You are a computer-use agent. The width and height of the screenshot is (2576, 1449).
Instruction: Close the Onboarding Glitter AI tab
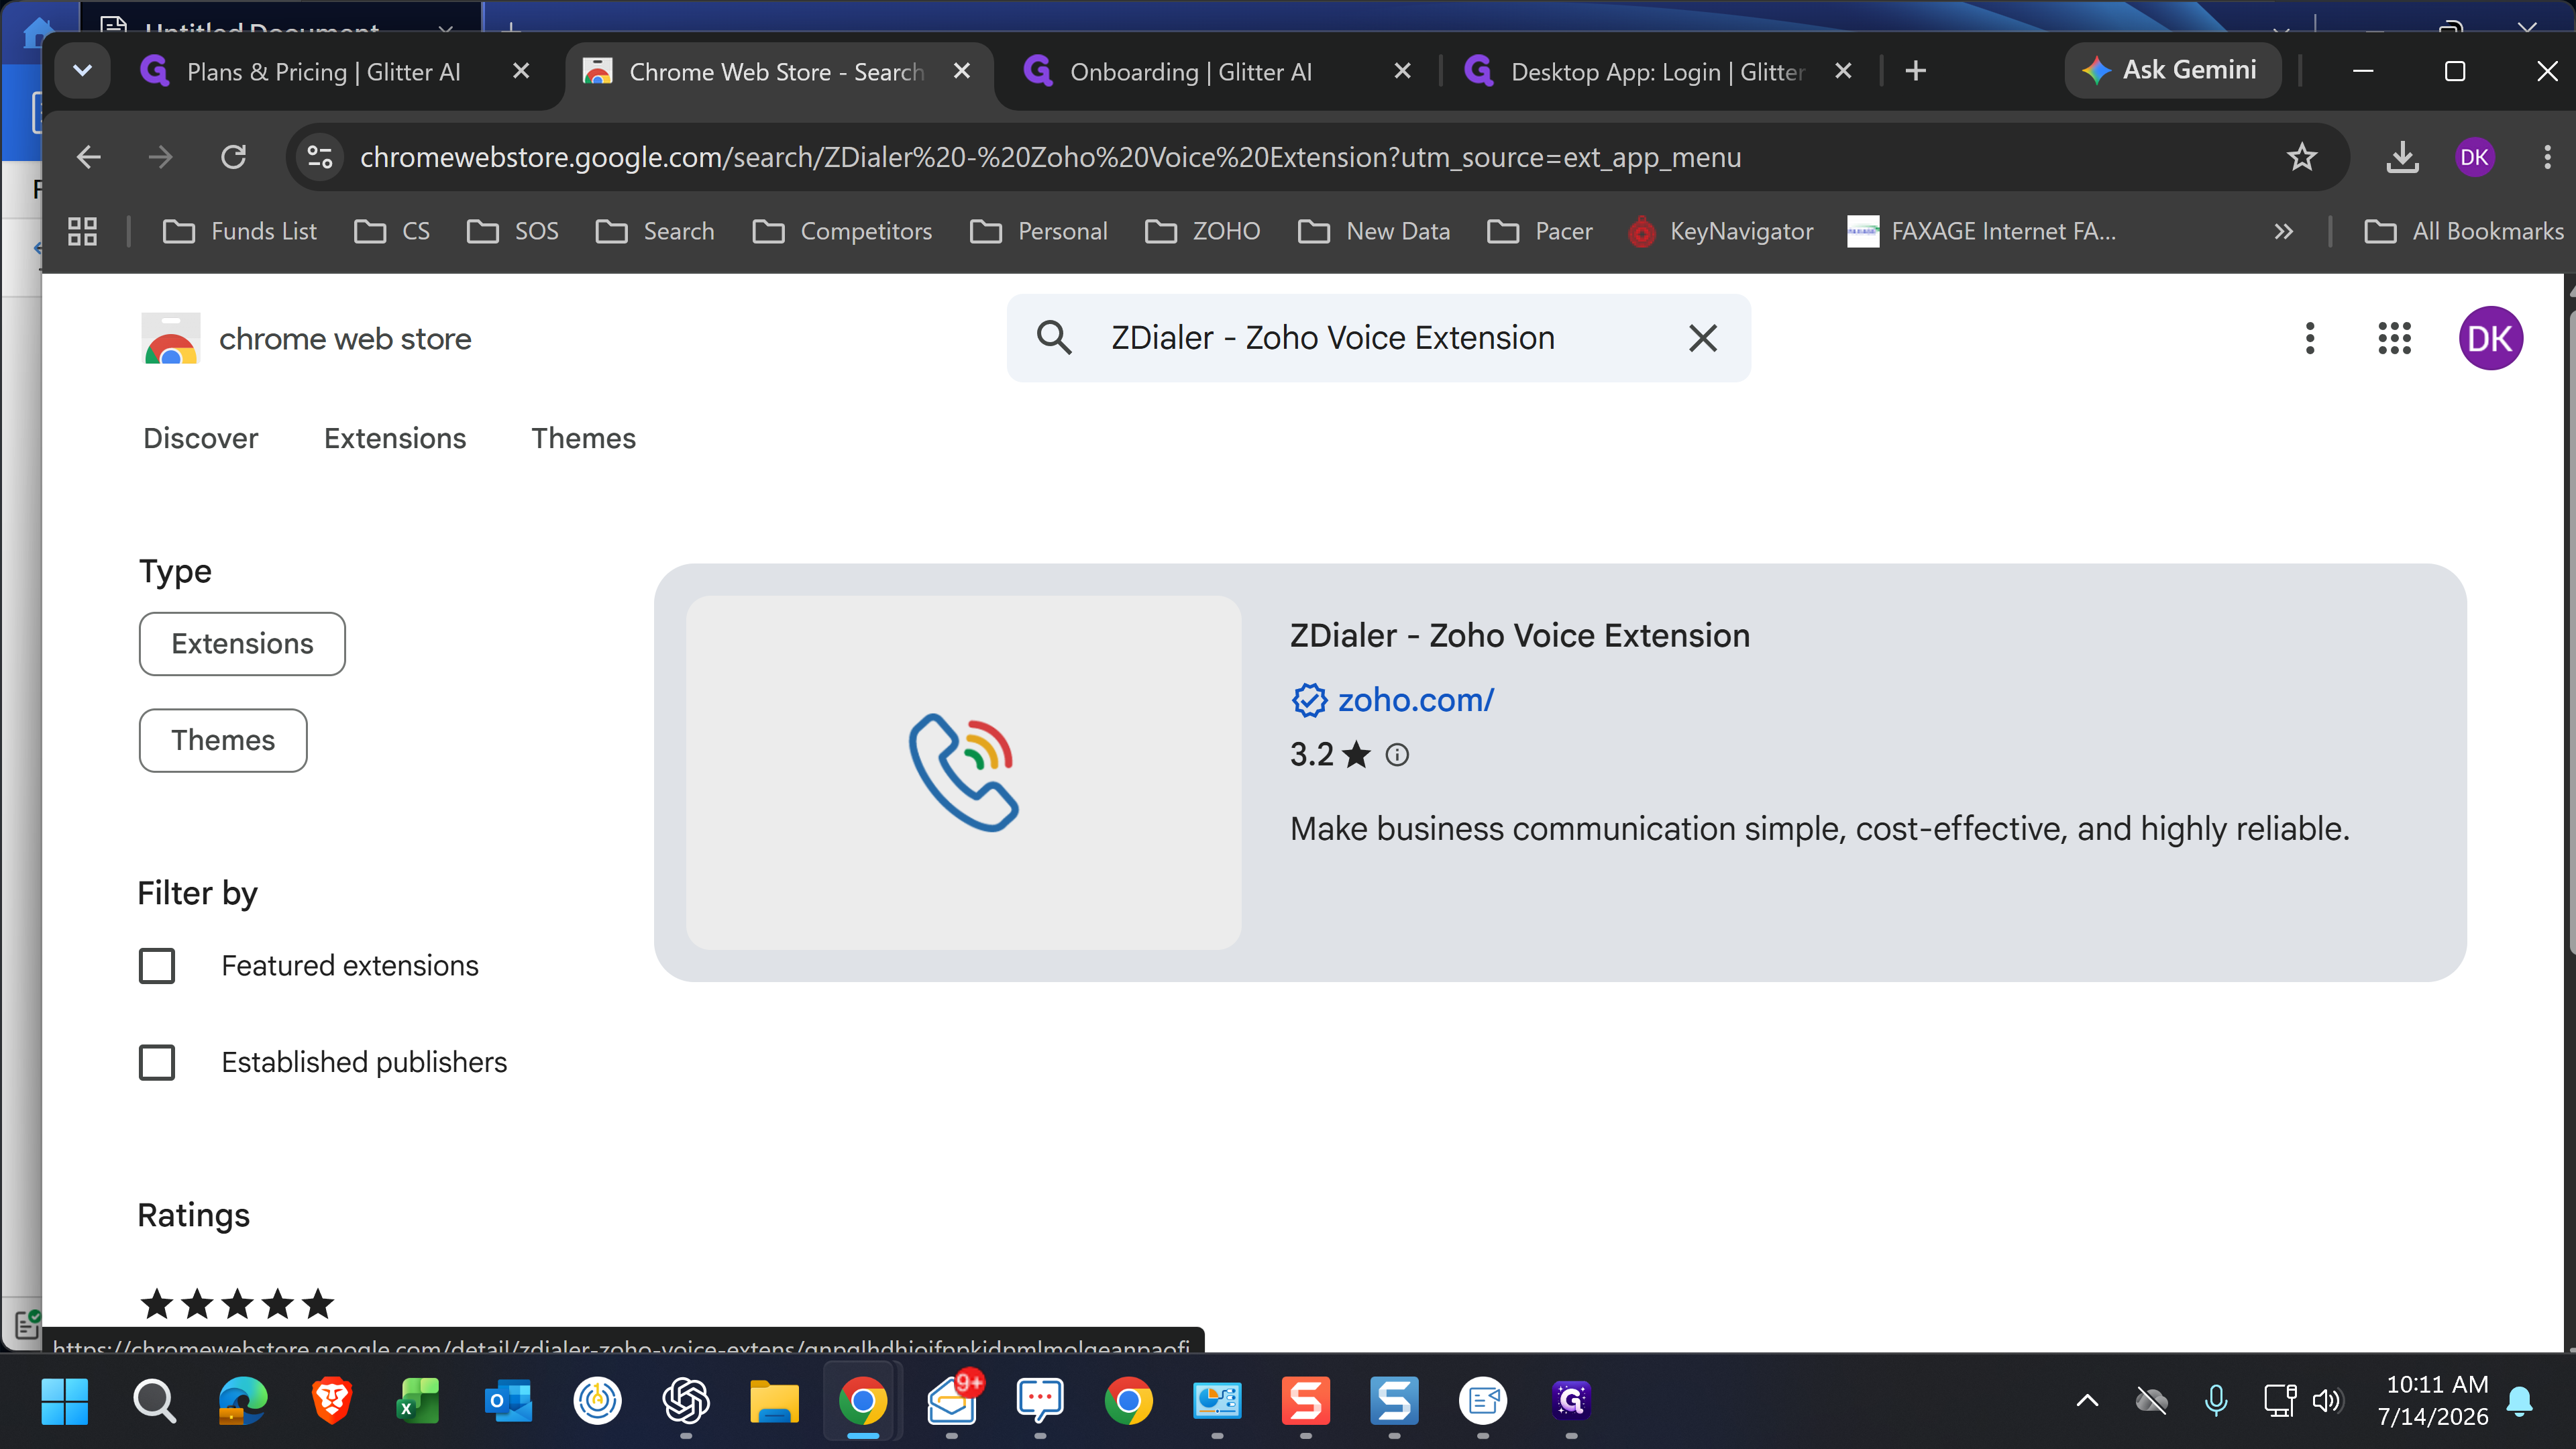click(1402, 71)
